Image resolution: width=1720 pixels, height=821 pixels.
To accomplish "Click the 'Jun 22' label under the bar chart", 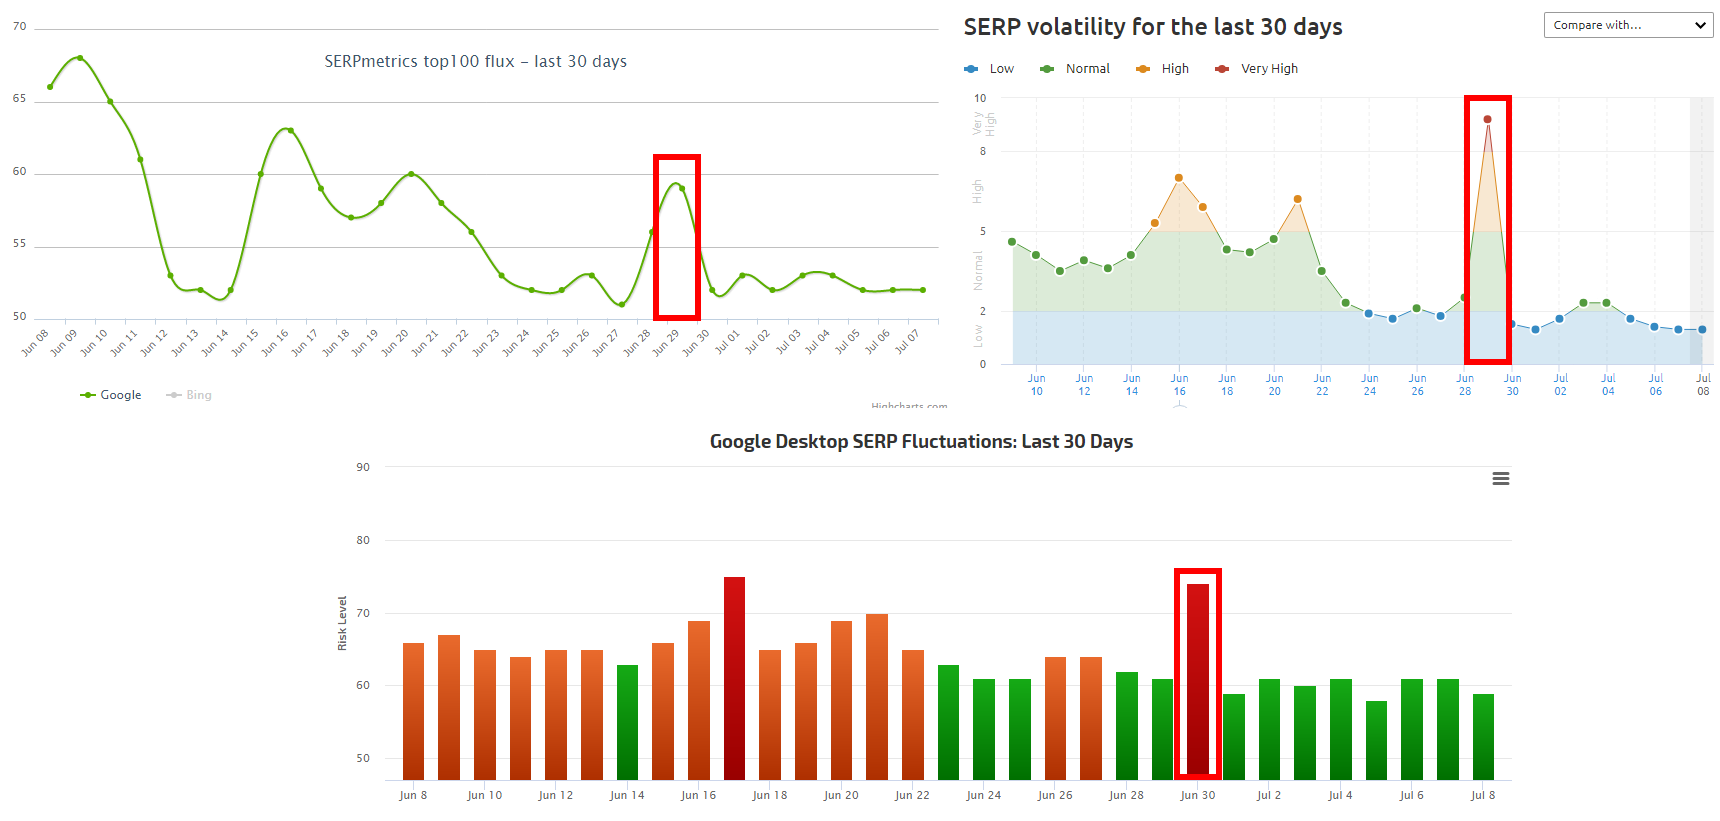I will pyautogui.click(x=912, y=795).
